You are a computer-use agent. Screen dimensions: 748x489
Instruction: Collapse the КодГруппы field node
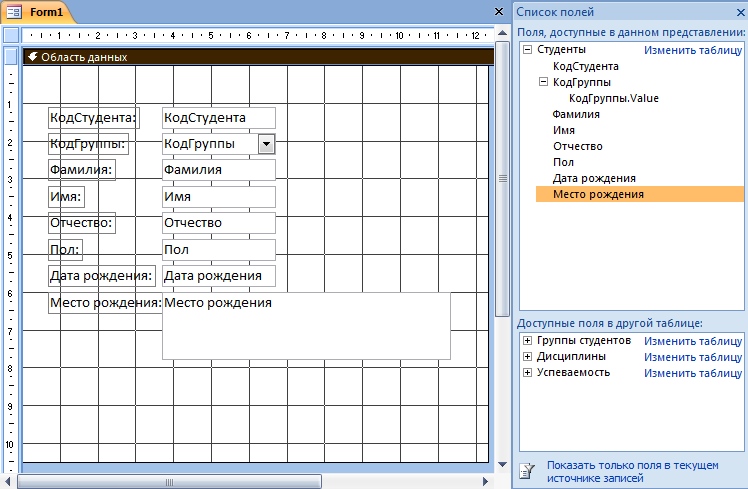[x=543, y=82]
